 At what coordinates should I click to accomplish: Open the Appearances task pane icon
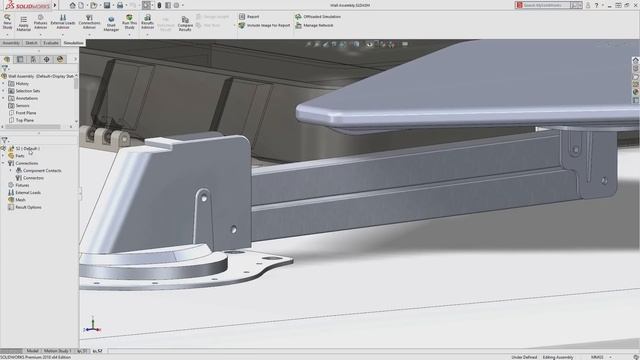point(636,92)
